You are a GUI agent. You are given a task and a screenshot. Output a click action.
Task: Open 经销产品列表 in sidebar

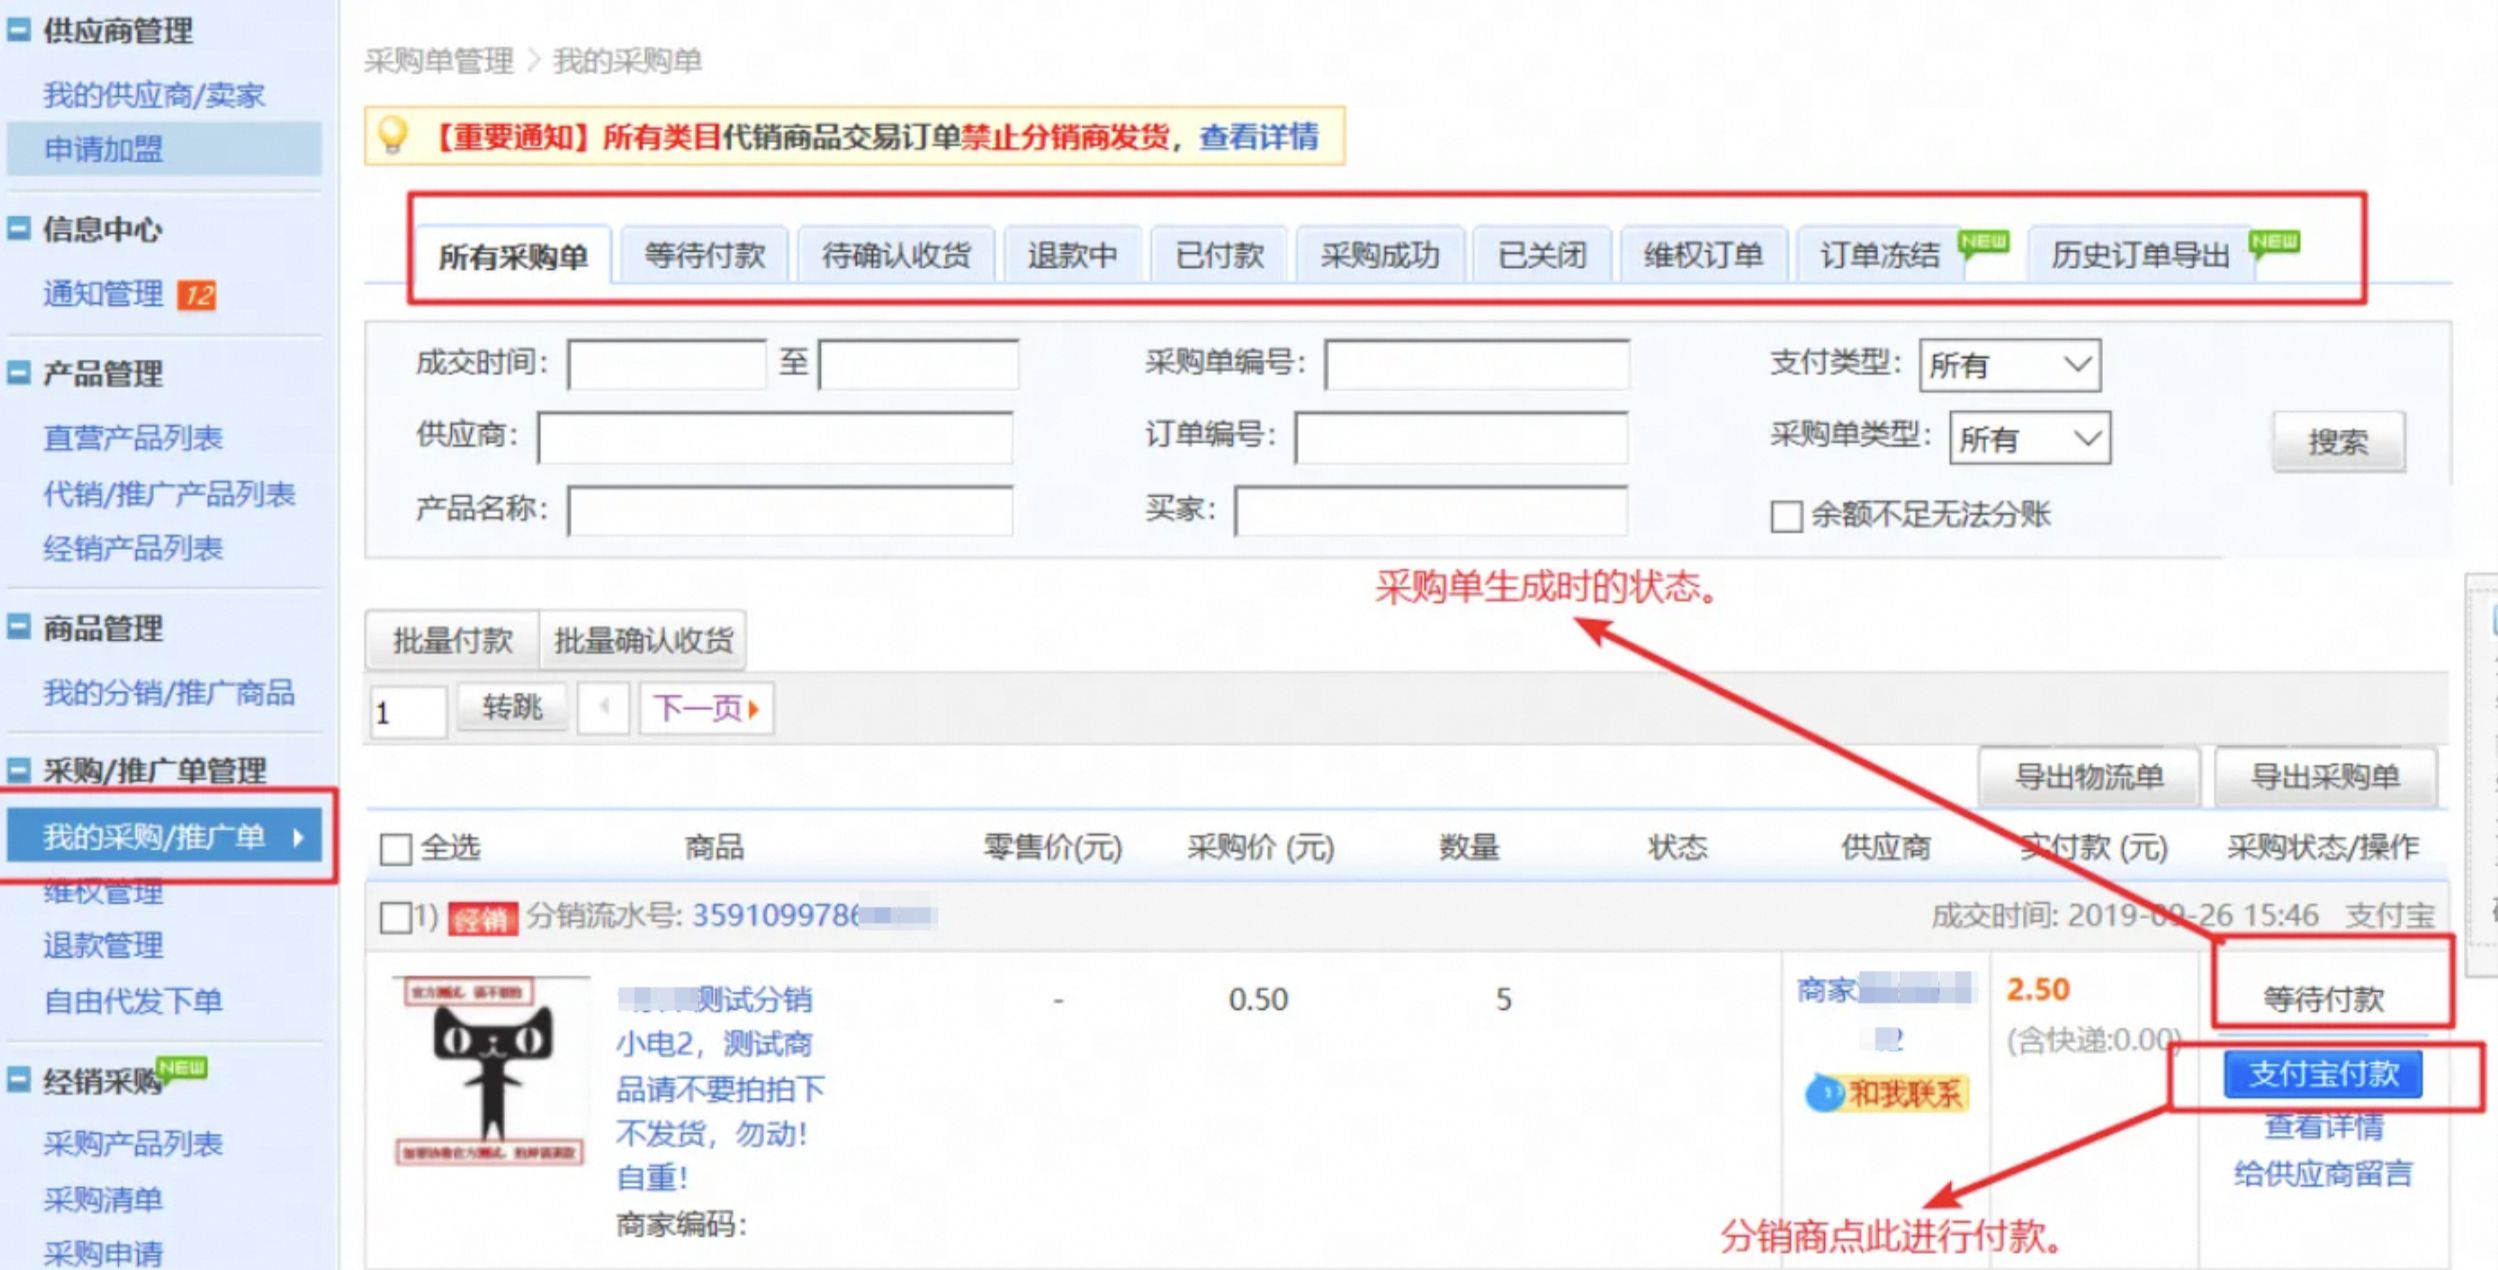click(132, 548)
